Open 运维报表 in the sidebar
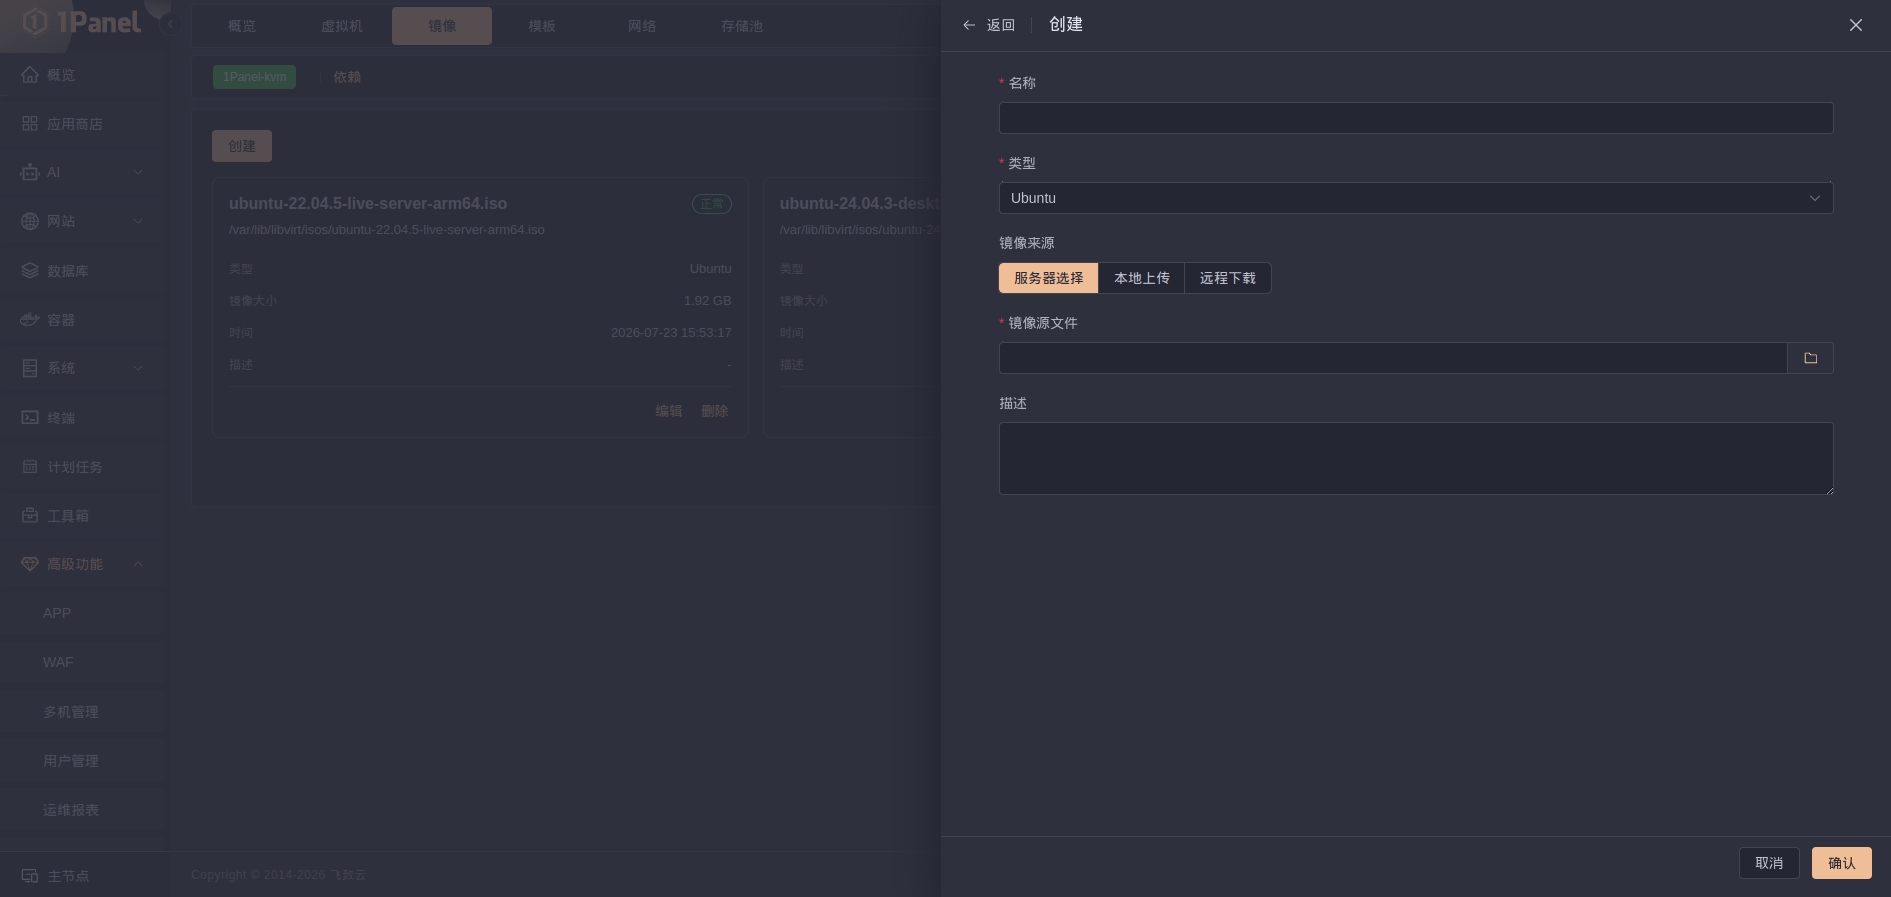1891x897 pixels. pyautogui.click(x=71, y=810)
